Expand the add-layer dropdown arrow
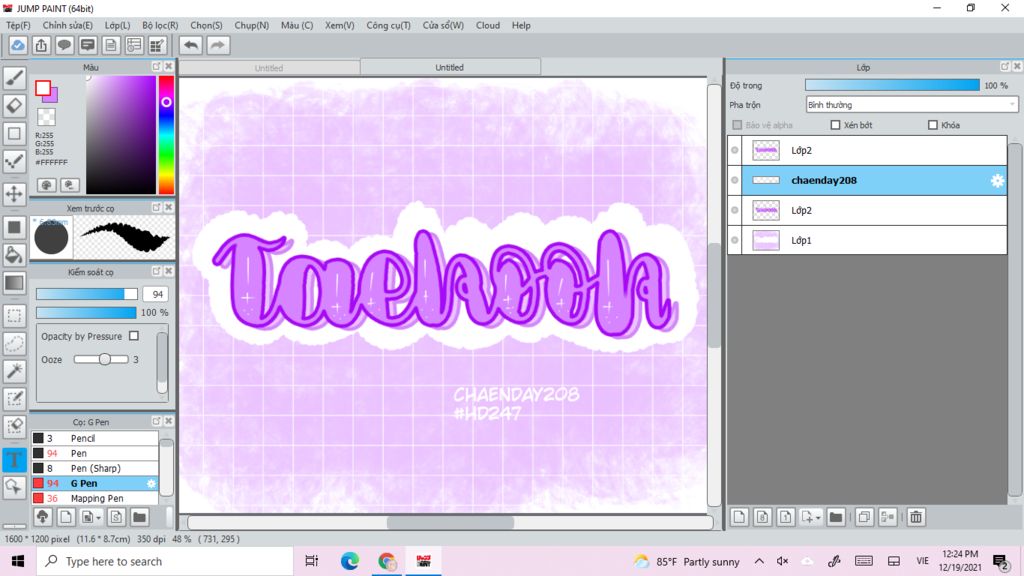1024x576 pixels. 818,517
